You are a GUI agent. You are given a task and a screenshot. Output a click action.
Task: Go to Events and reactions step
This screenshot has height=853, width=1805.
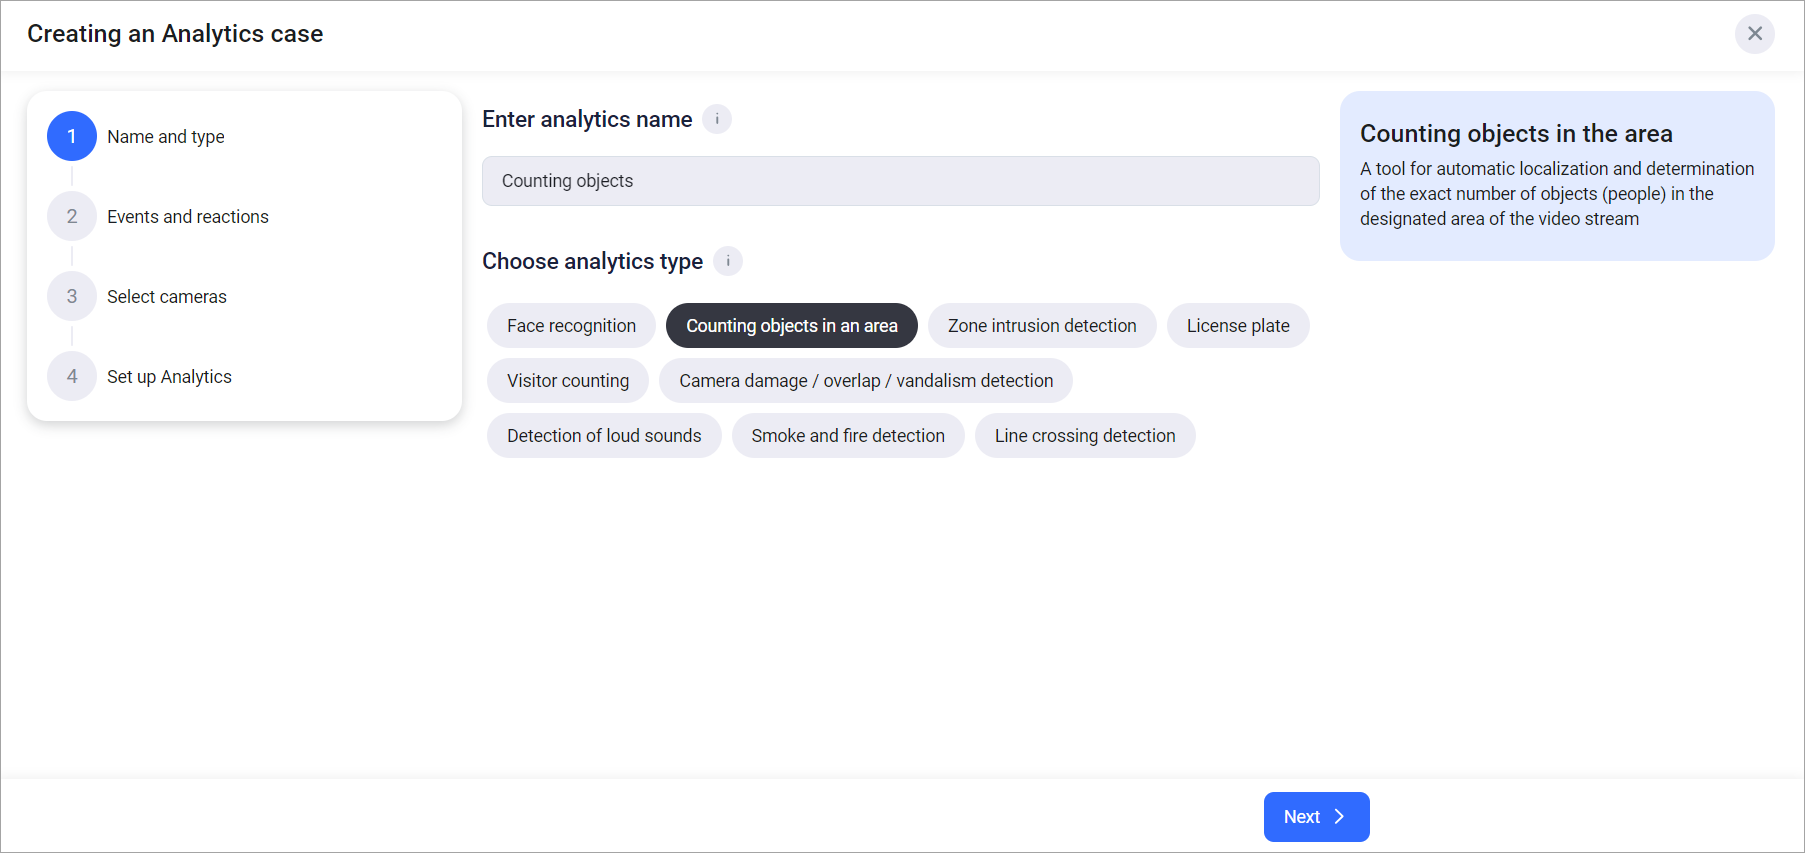point(188,217)
